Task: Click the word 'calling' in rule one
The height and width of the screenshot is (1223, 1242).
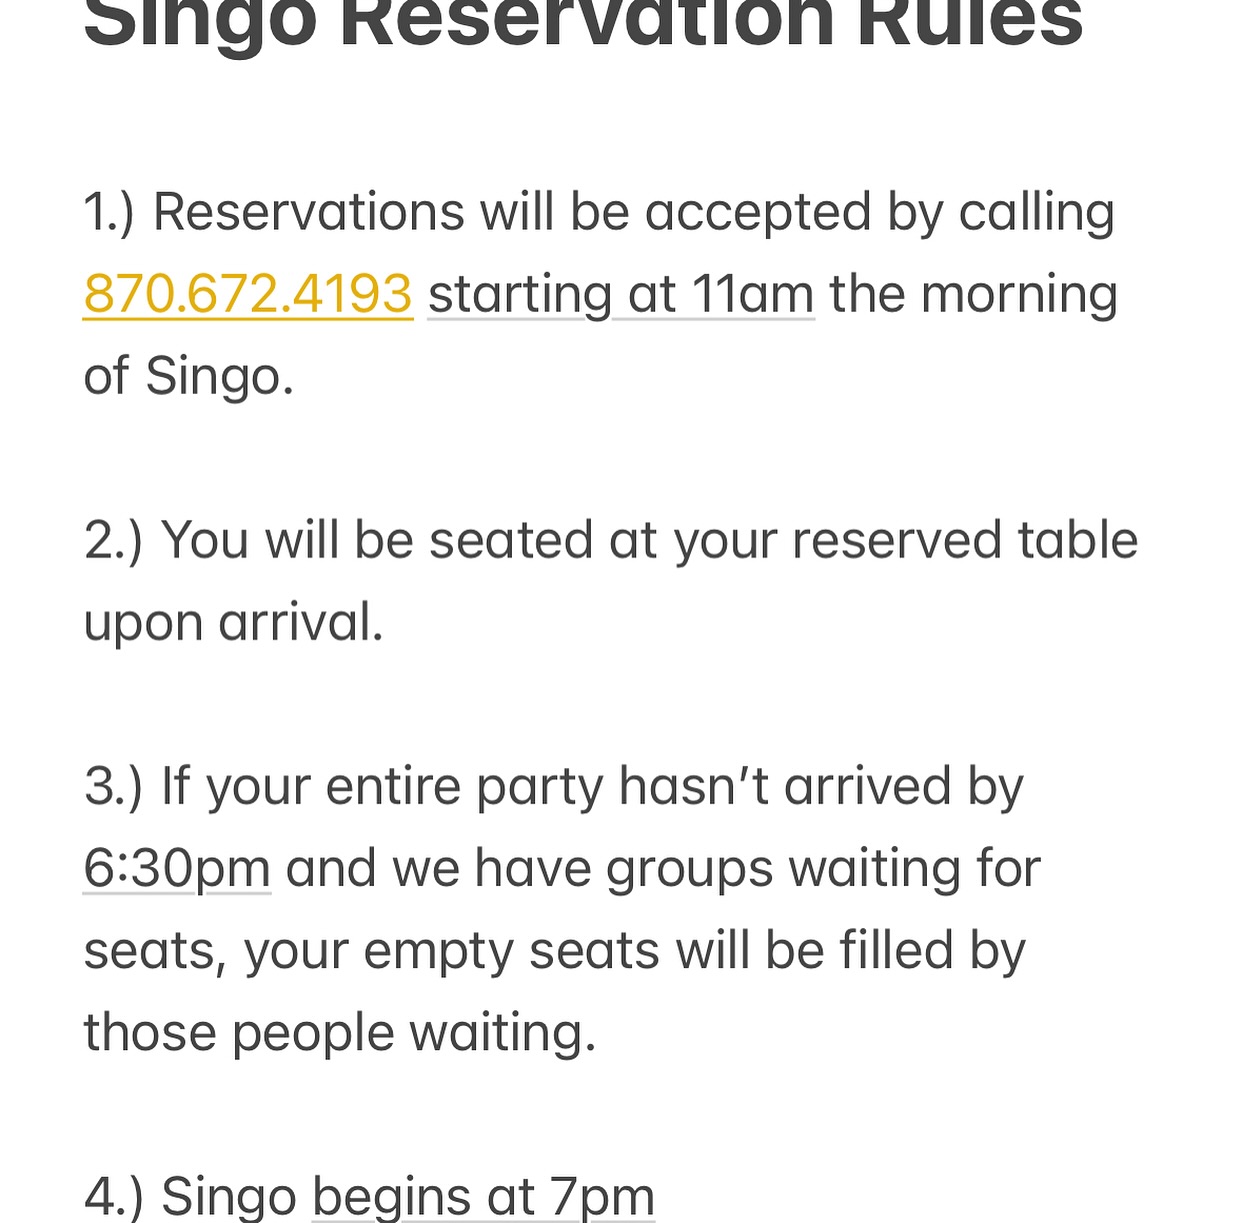Action: (1037, 214)
